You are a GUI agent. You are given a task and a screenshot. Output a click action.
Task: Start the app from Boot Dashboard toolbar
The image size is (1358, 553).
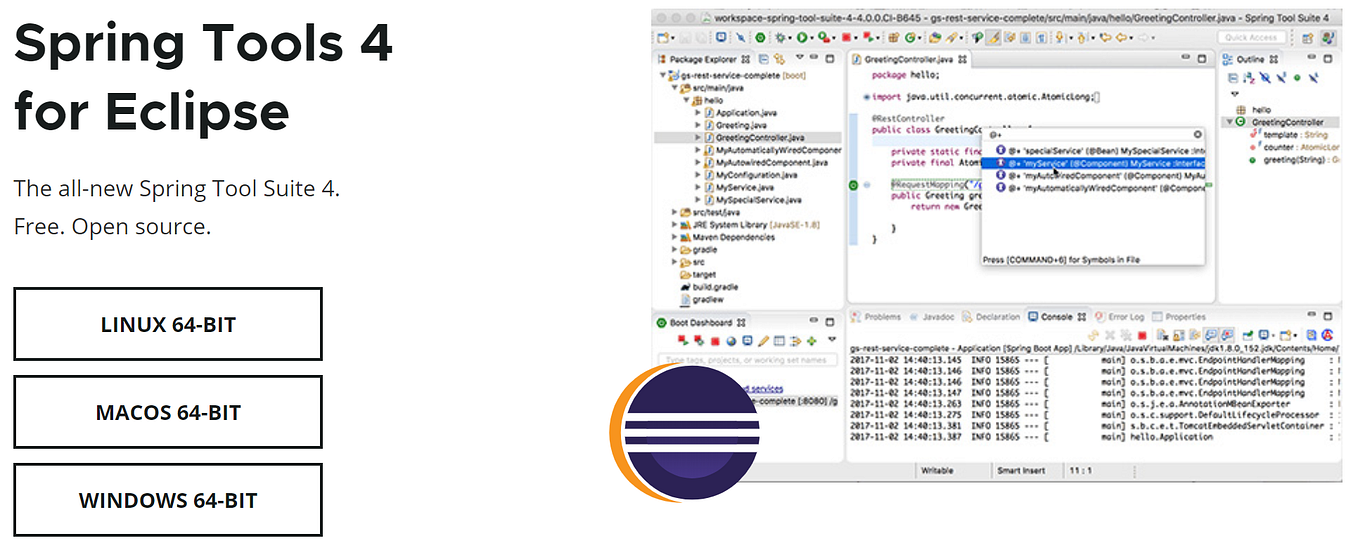tap(683, 341)
